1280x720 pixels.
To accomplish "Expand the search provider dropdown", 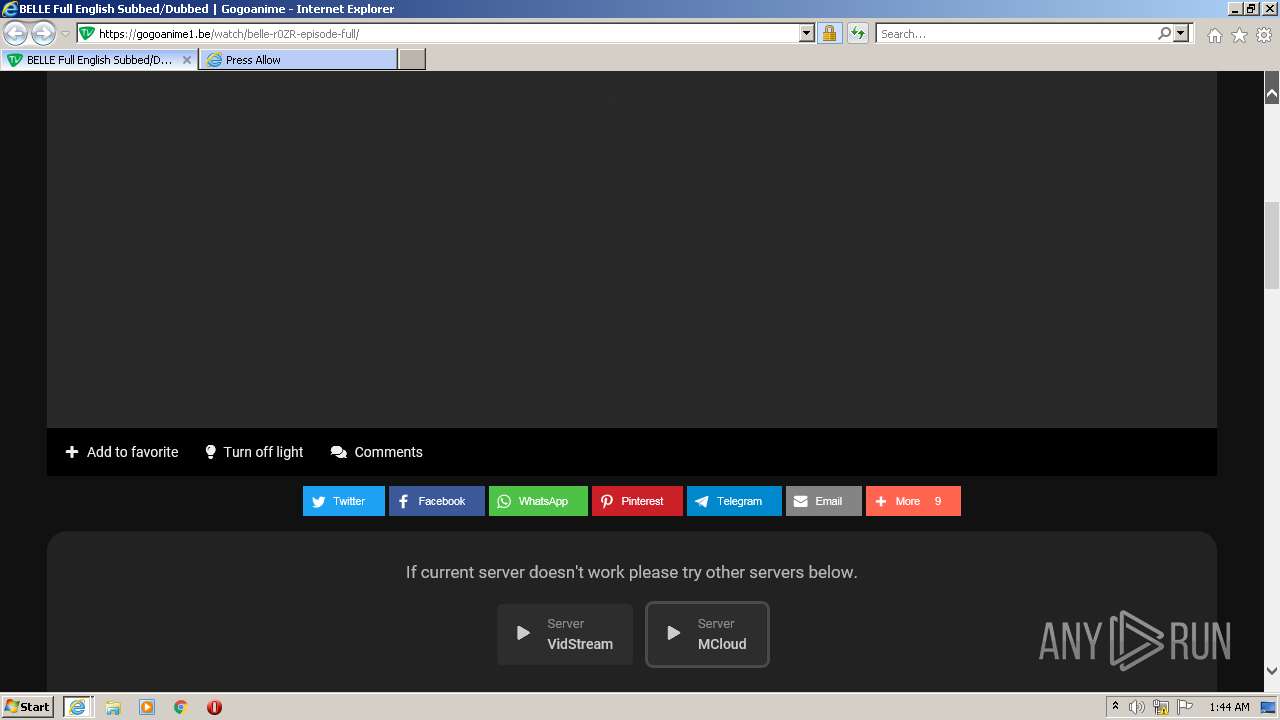I will pos(1181,33).
